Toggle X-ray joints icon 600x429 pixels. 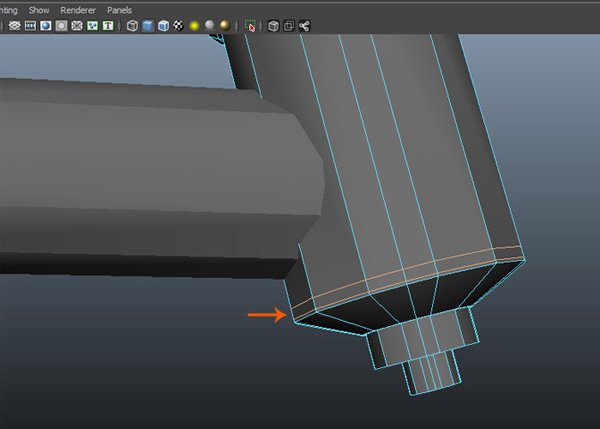point(305,26)
